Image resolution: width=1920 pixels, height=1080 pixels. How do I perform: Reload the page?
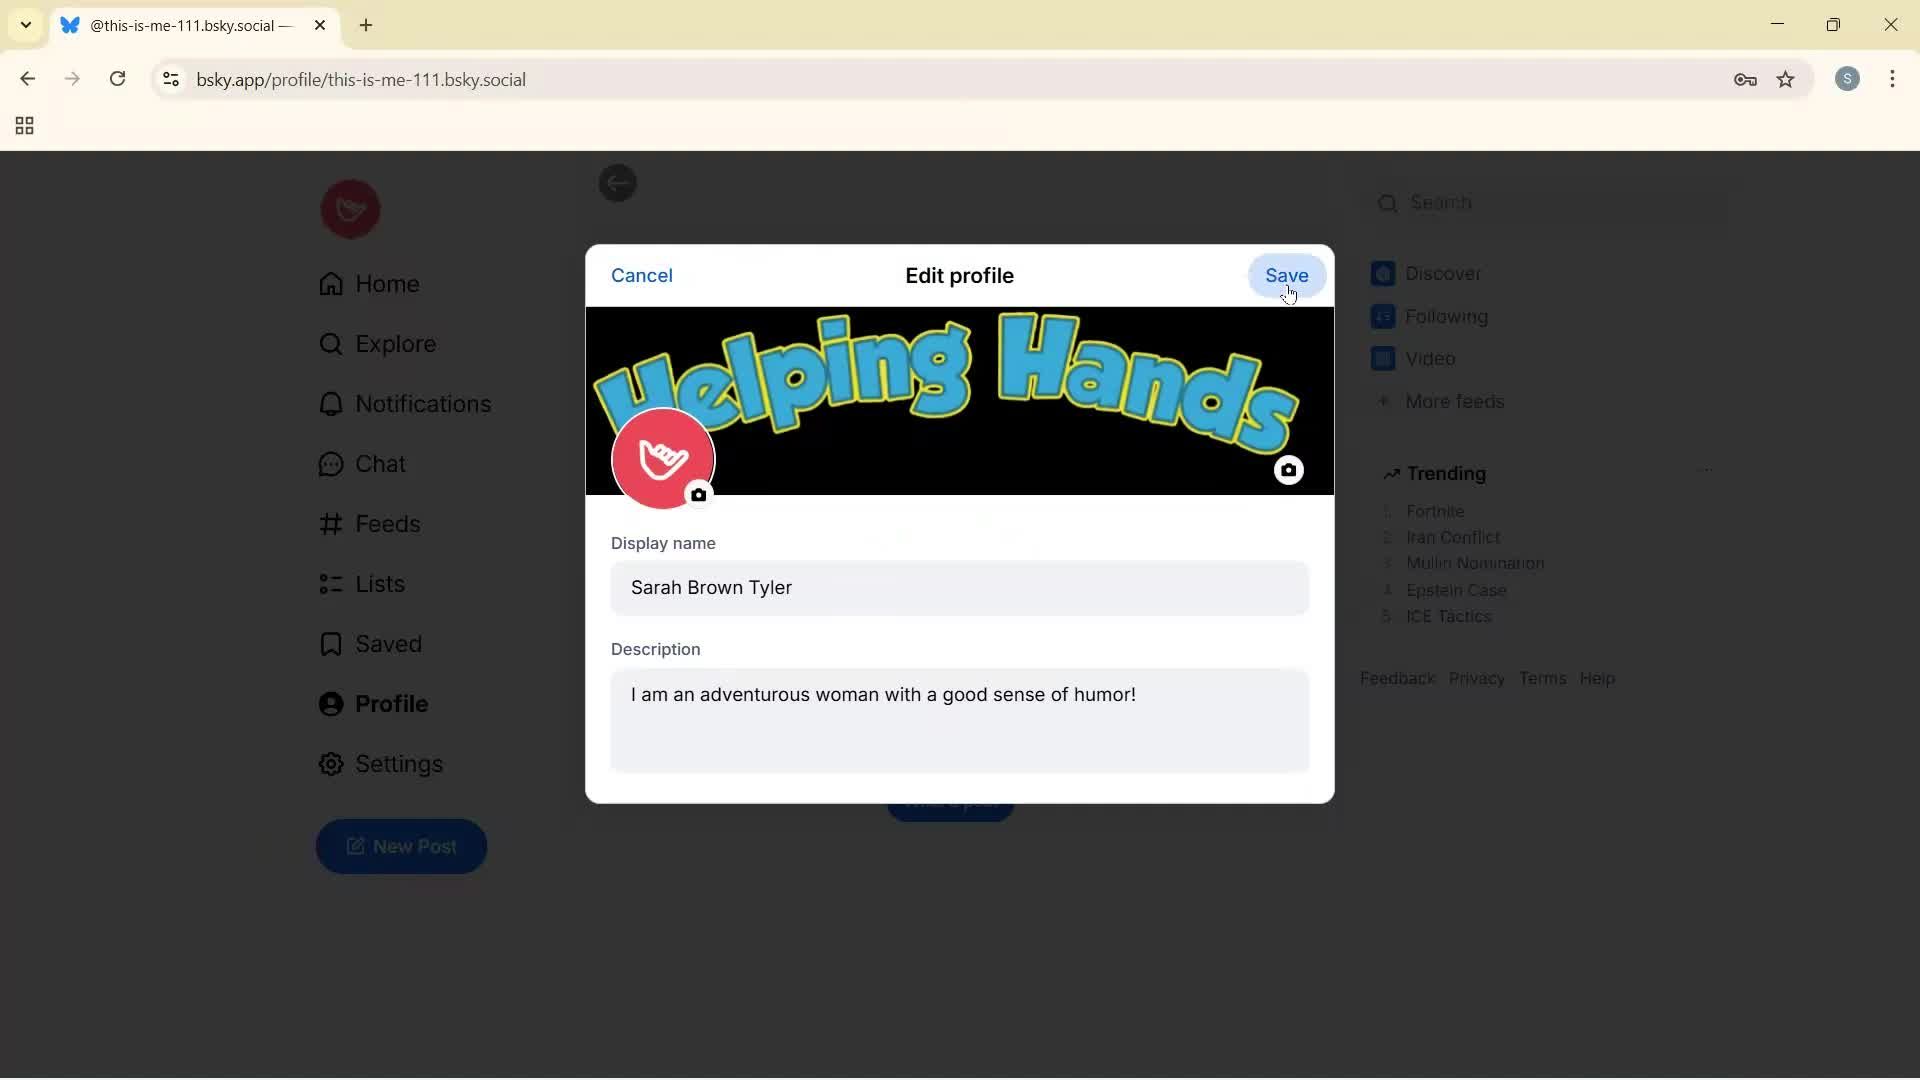(118, 79)
